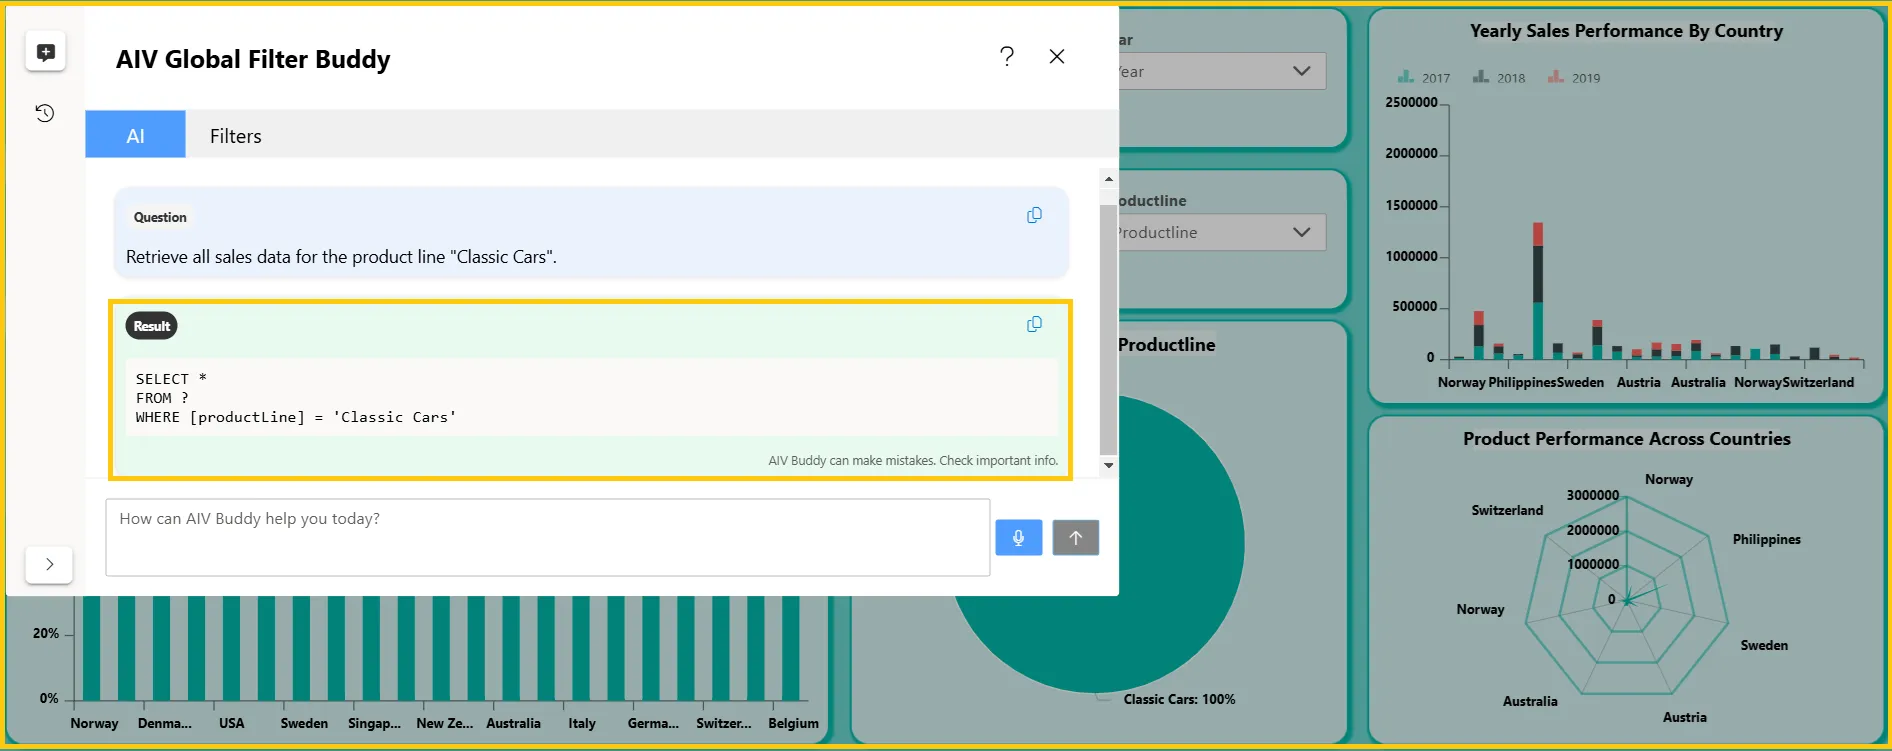Image resolution: width=1892 pixels, height=751 pixels.
Task: Open the Year dropdown
Action: coord(1222,71)
